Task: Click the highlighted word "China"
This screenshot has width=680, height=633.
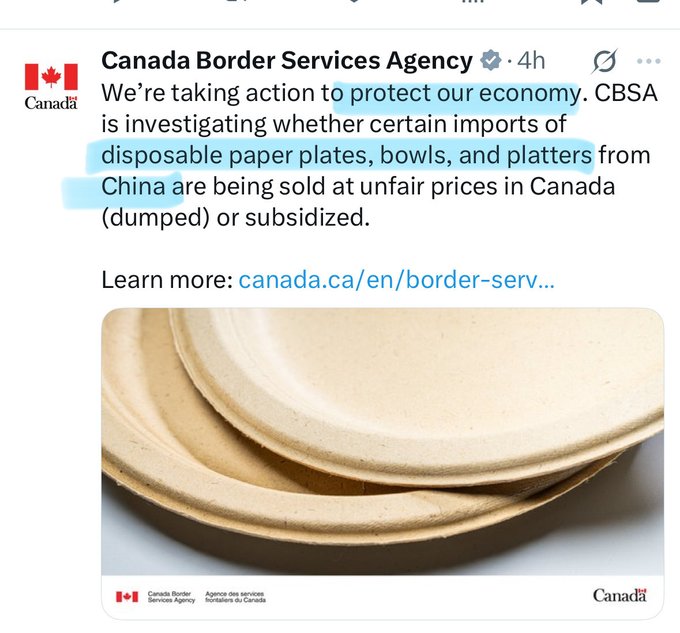Action: 133,187
